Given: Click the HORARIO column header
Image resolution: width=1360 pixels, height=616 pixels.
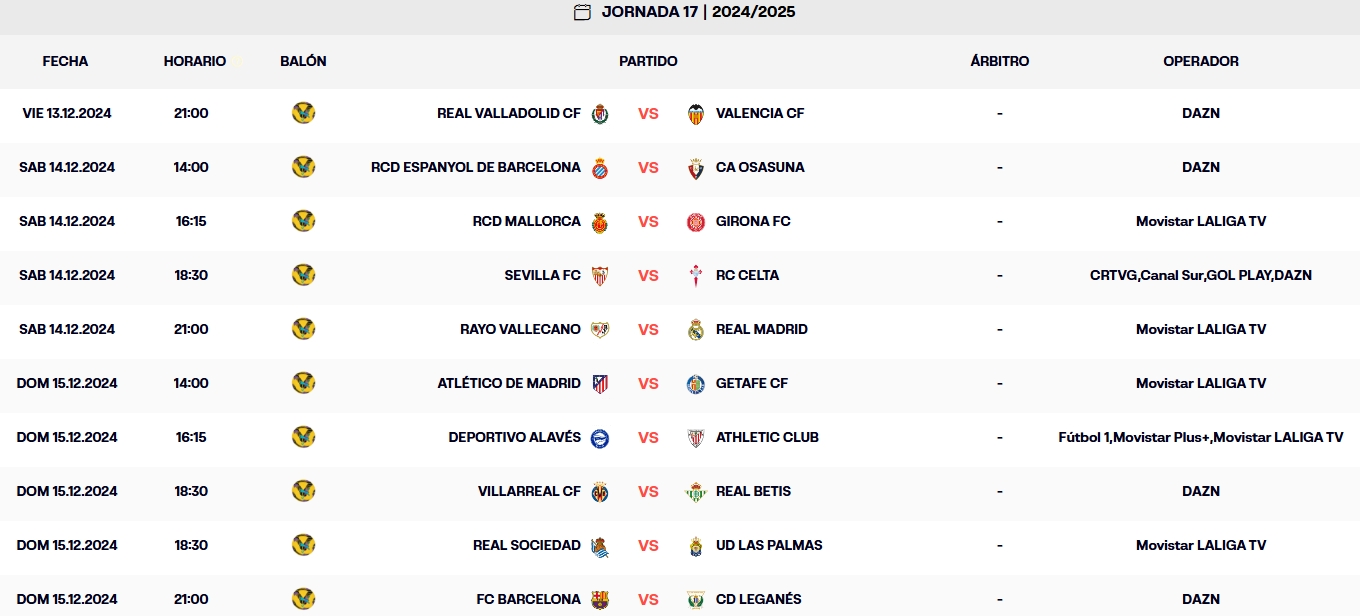Looking at the screenshot, I should pyautogui.click(x=195, y=61).
